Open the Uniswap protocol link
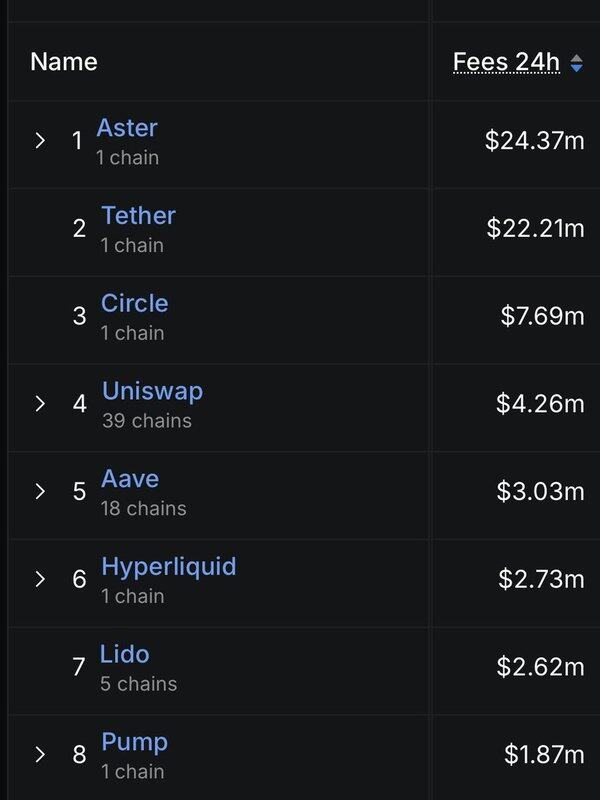This screenshot has height=800, width=600. (153, 392)
